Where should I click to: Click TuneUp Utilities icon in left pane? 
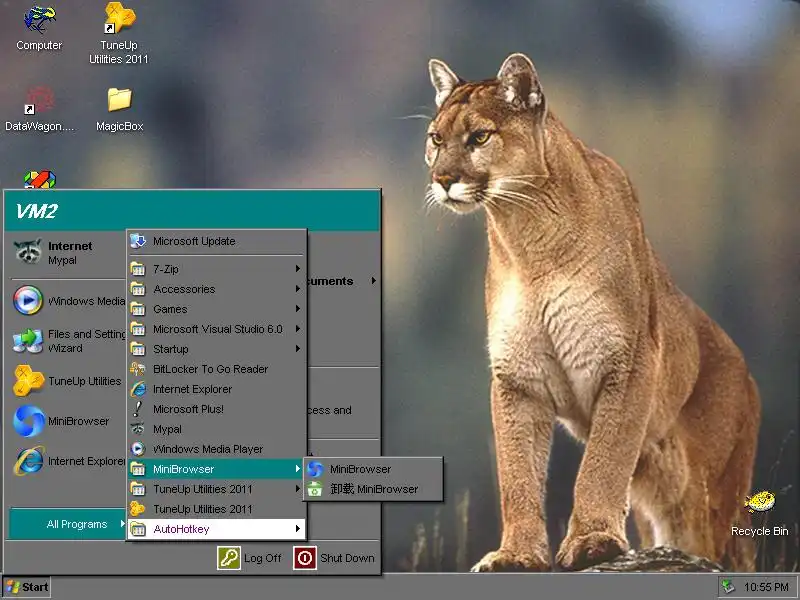pyautogui.click(x=28, y=381)
